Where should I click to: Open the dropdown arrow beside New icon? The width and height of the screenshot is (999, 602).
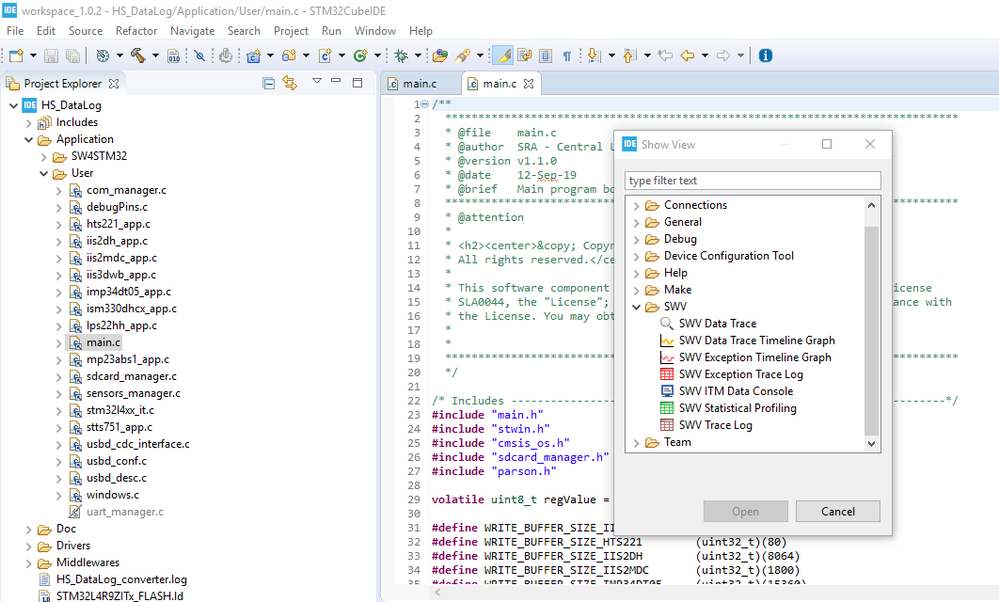coord(33,56)
